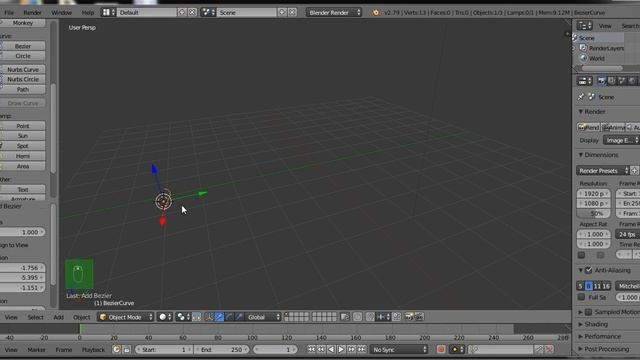The height and width of the screenshot is (360, 640).
Task: Open the Playback menu in timeline
Action: [93, 350]
